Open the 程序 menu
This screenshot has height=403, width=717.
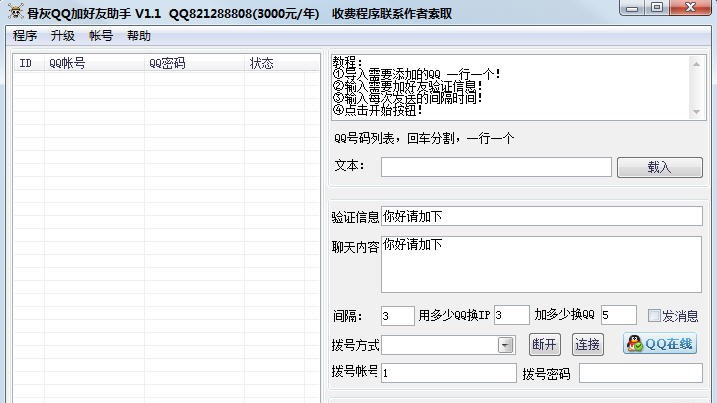point(25,36)
